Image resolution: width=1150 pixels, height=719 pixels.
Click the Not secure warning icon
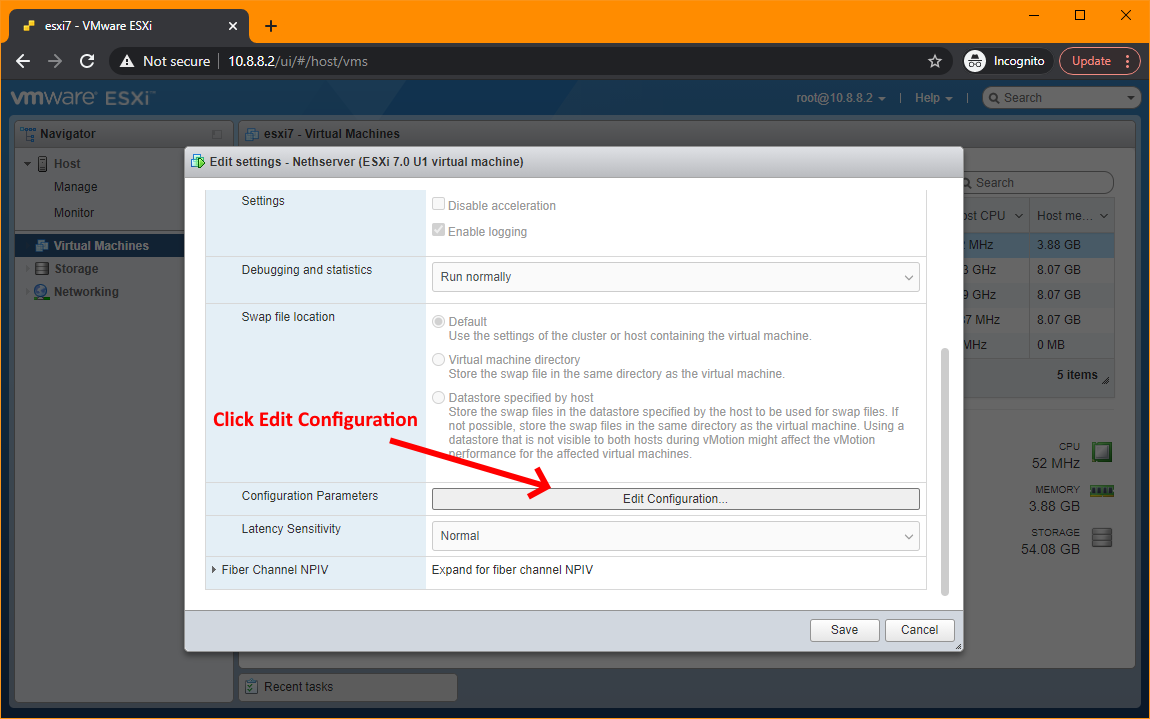(x=127, y=61)
